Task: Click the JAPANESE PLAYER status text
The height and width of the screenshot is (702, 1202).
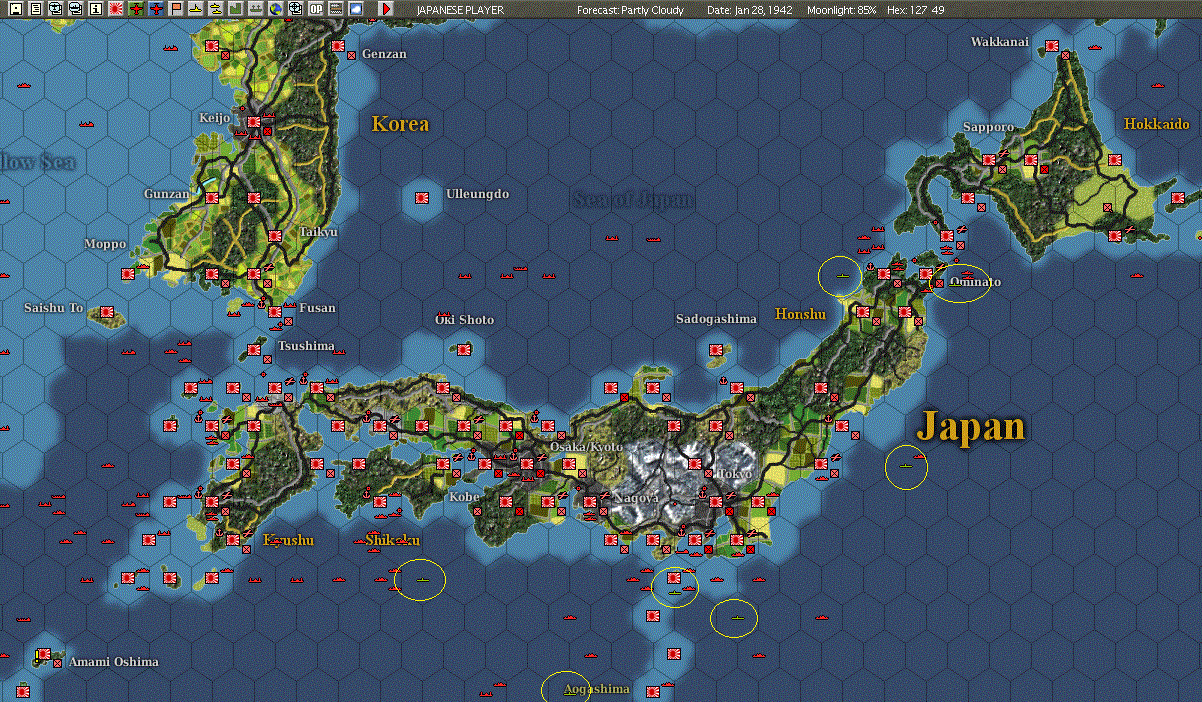Action: pos(460,10)
